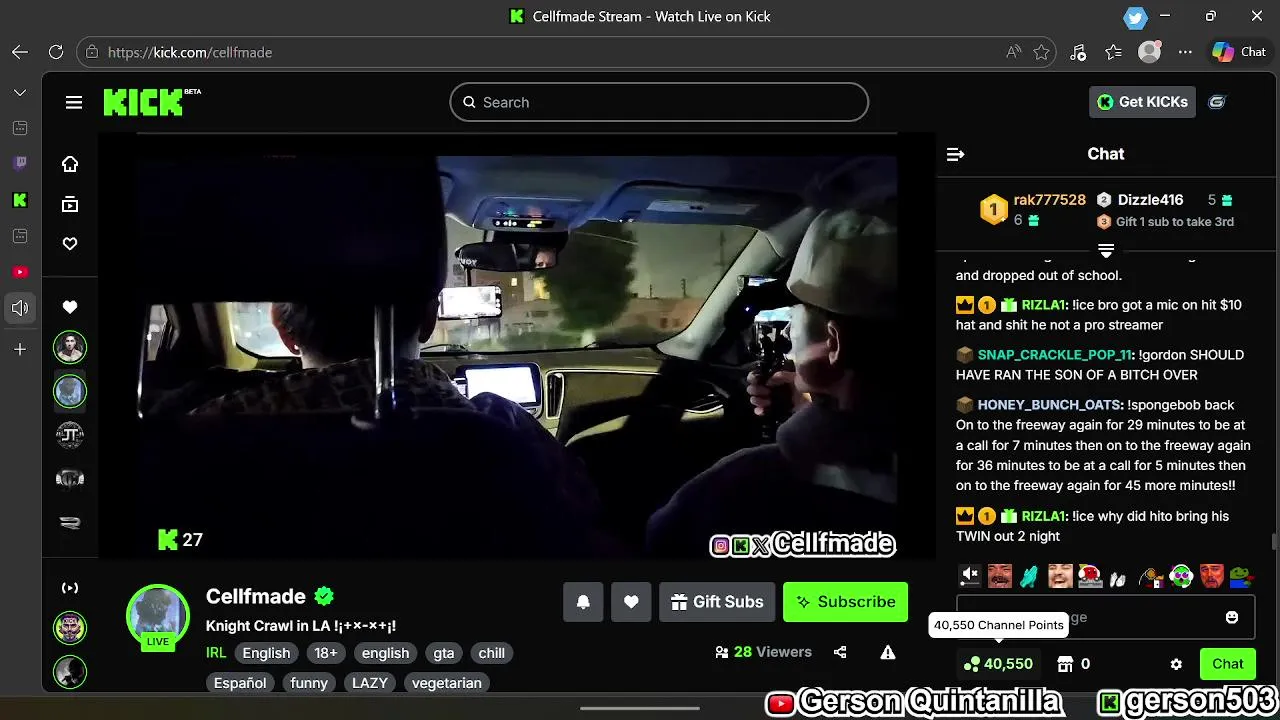Click the Subscribe button
The width and height of the screenshot is (1280, 720).
coord(845,602)
